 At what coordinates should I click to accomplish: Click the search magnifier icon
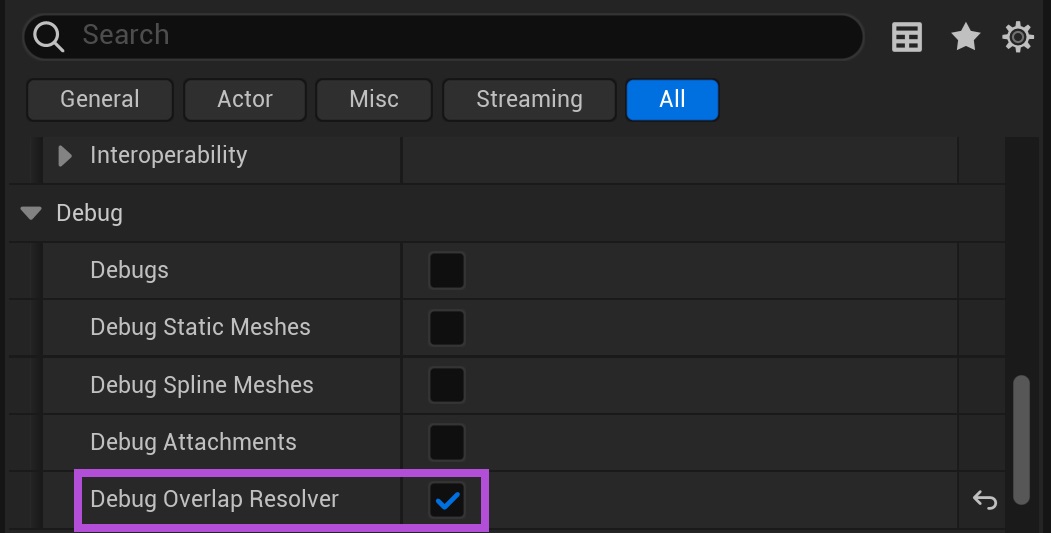47,37
